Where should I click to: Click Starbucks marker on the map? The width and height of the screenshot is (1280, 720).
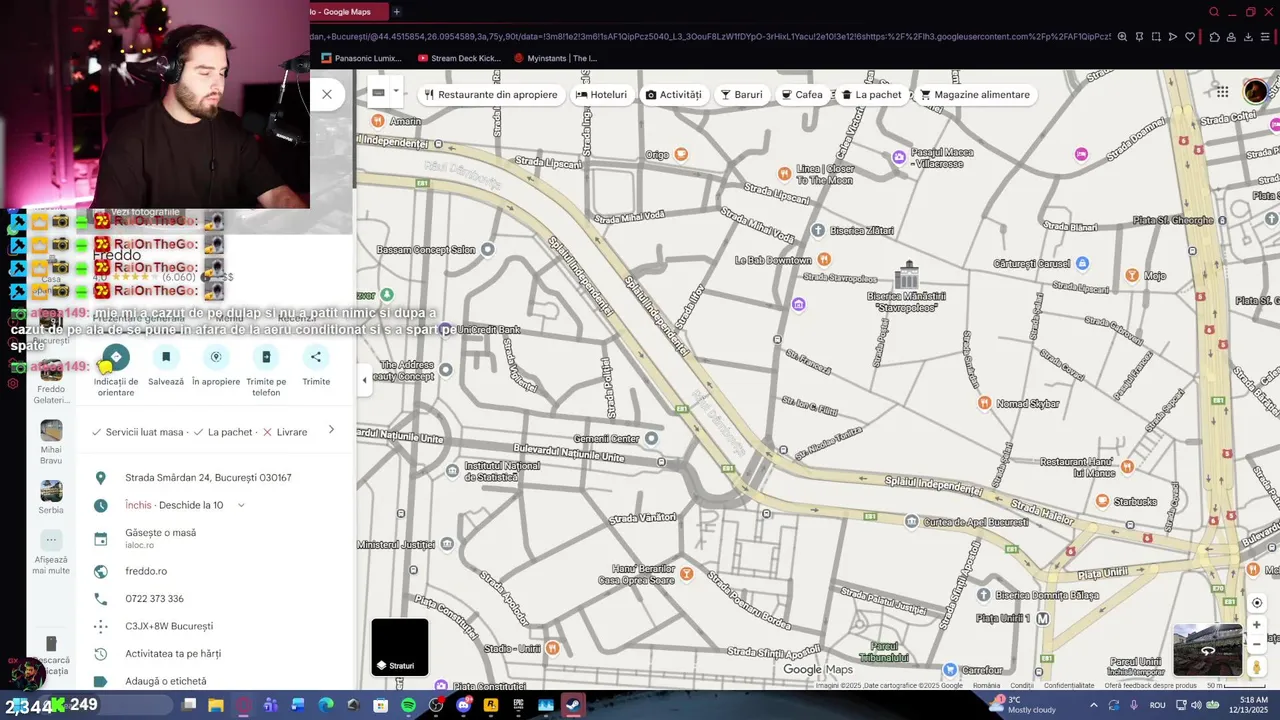point(1103,500)
